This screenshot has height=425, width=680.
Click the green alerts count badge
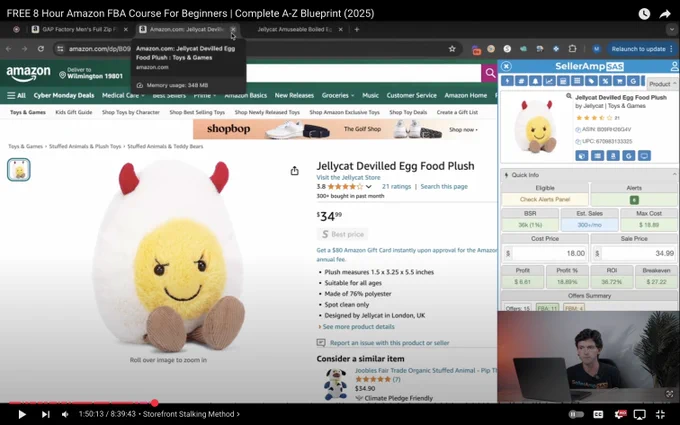pyautogui.click(x=634, y=200)
